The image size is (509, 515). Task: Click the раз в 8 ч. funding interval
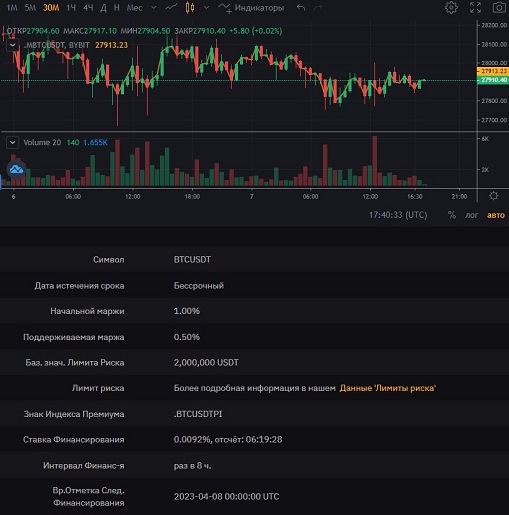pos(192,465)
